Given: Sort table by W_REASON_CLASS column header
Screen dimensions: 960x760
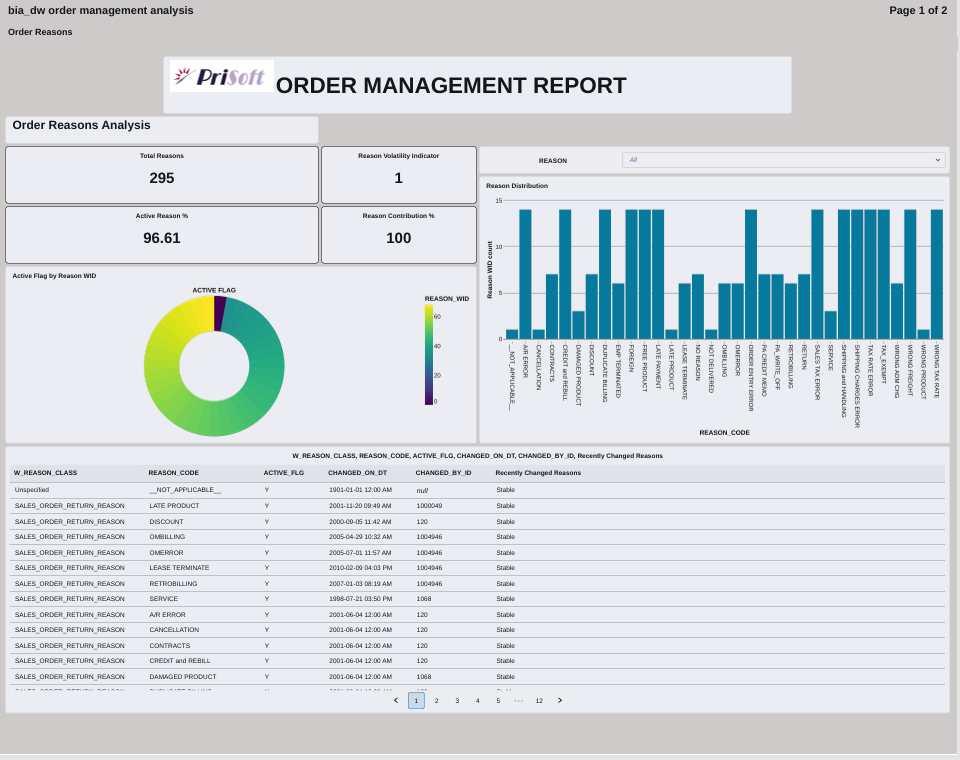Looking at the screenshot, I should click(45, 472).
